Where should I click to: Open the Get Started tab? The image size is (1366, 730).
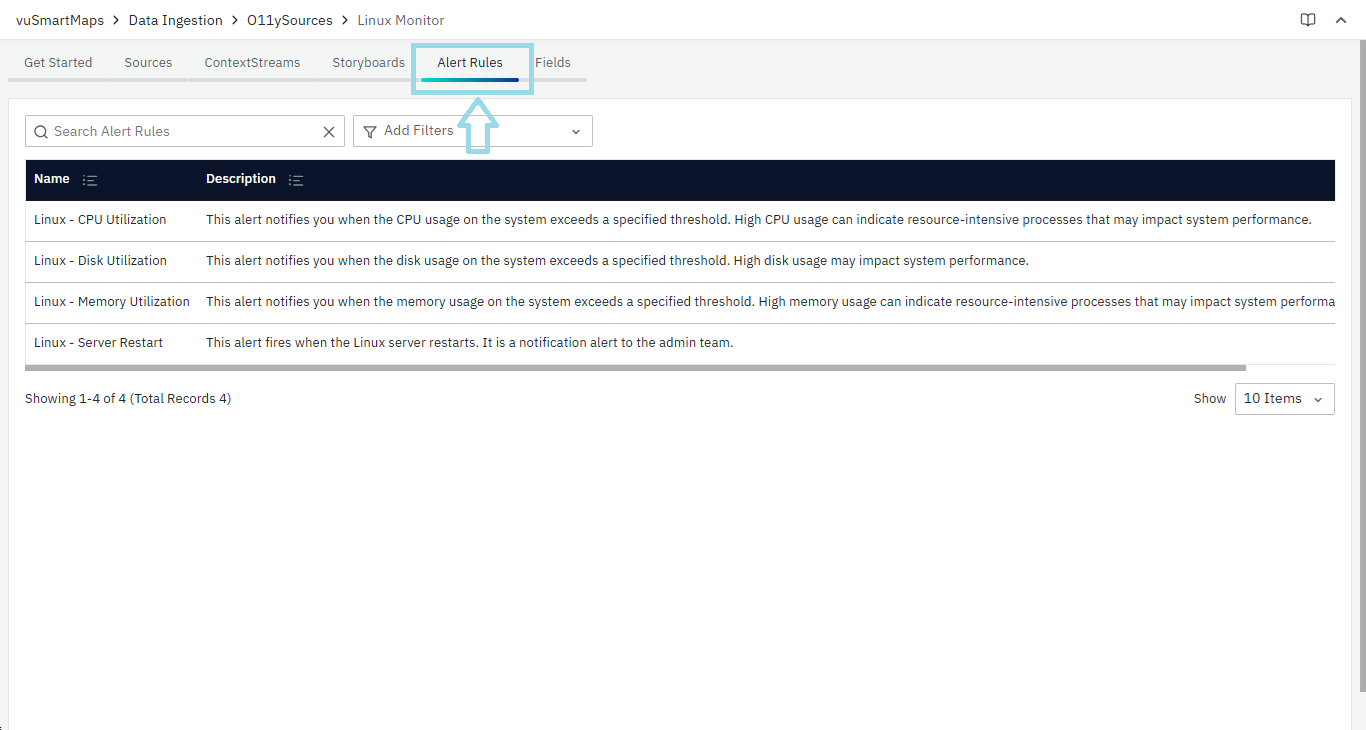(x=57, y=62)
